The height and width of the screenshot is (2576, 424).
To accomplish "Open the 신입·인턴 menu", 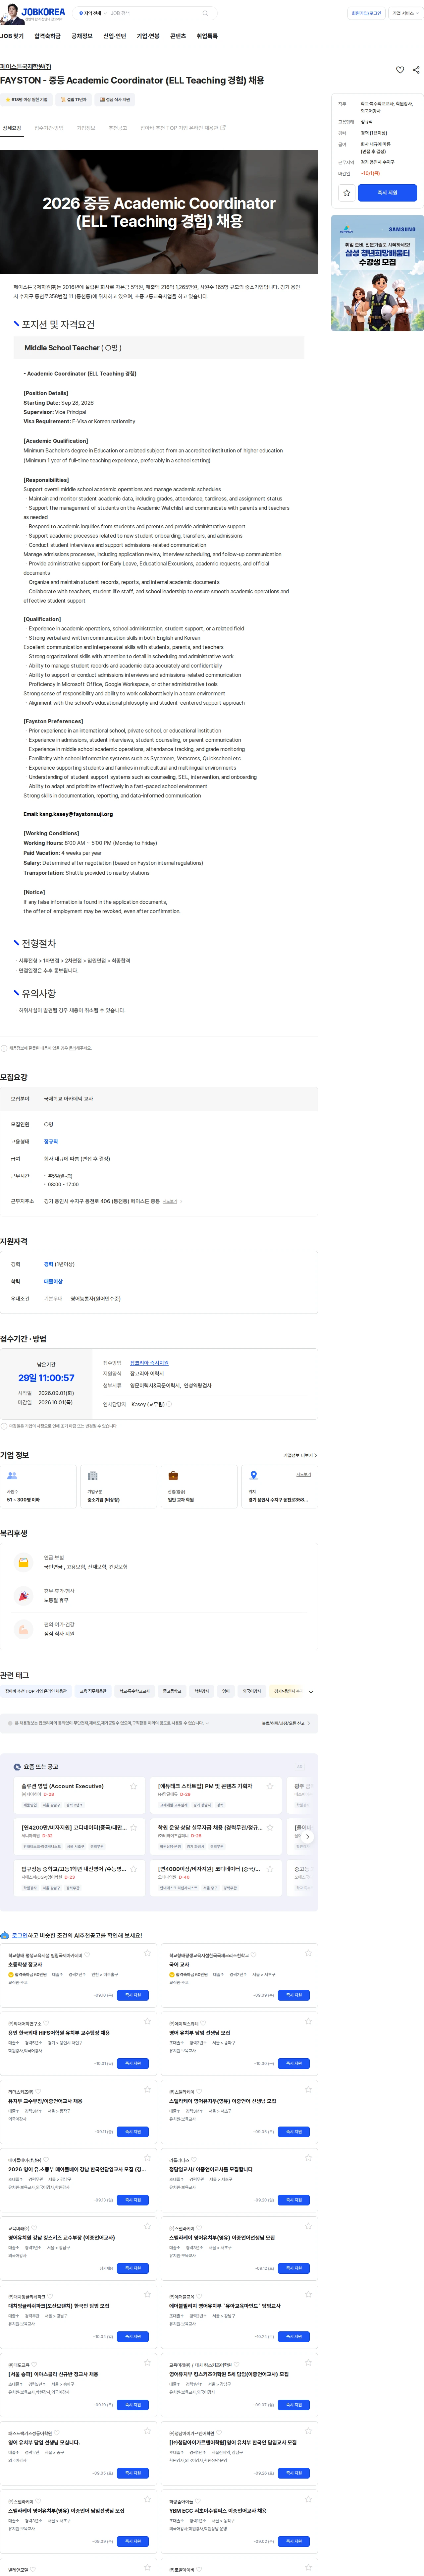I will tap(115, 36).
